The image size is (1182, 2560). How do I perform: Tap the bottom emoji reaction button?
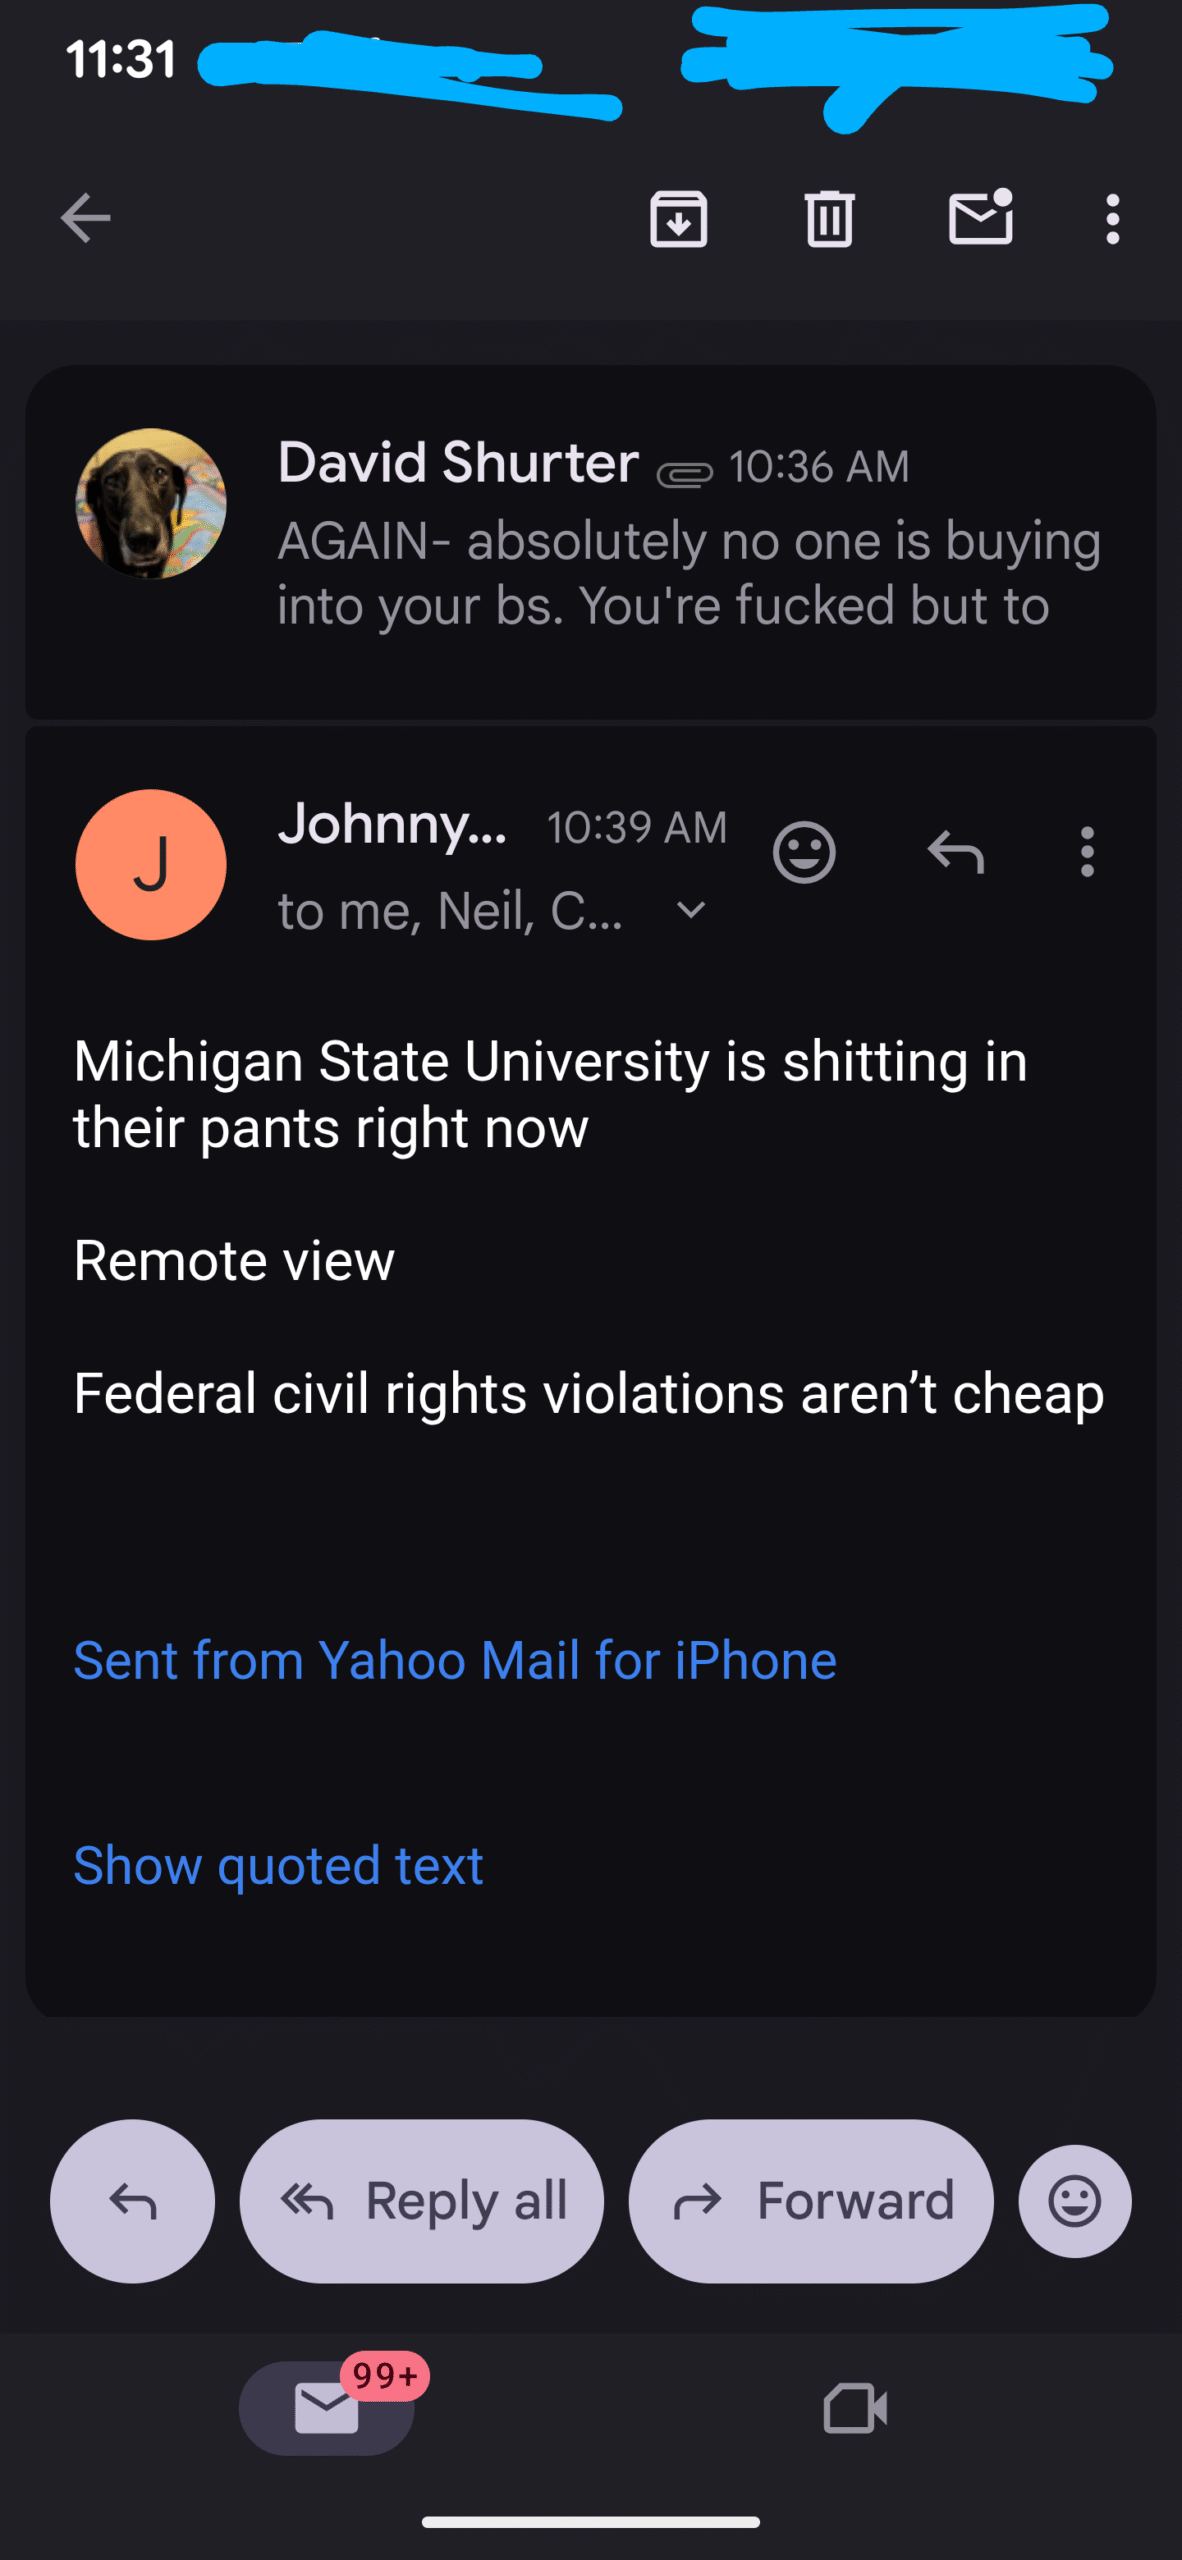(1075, 2201)
